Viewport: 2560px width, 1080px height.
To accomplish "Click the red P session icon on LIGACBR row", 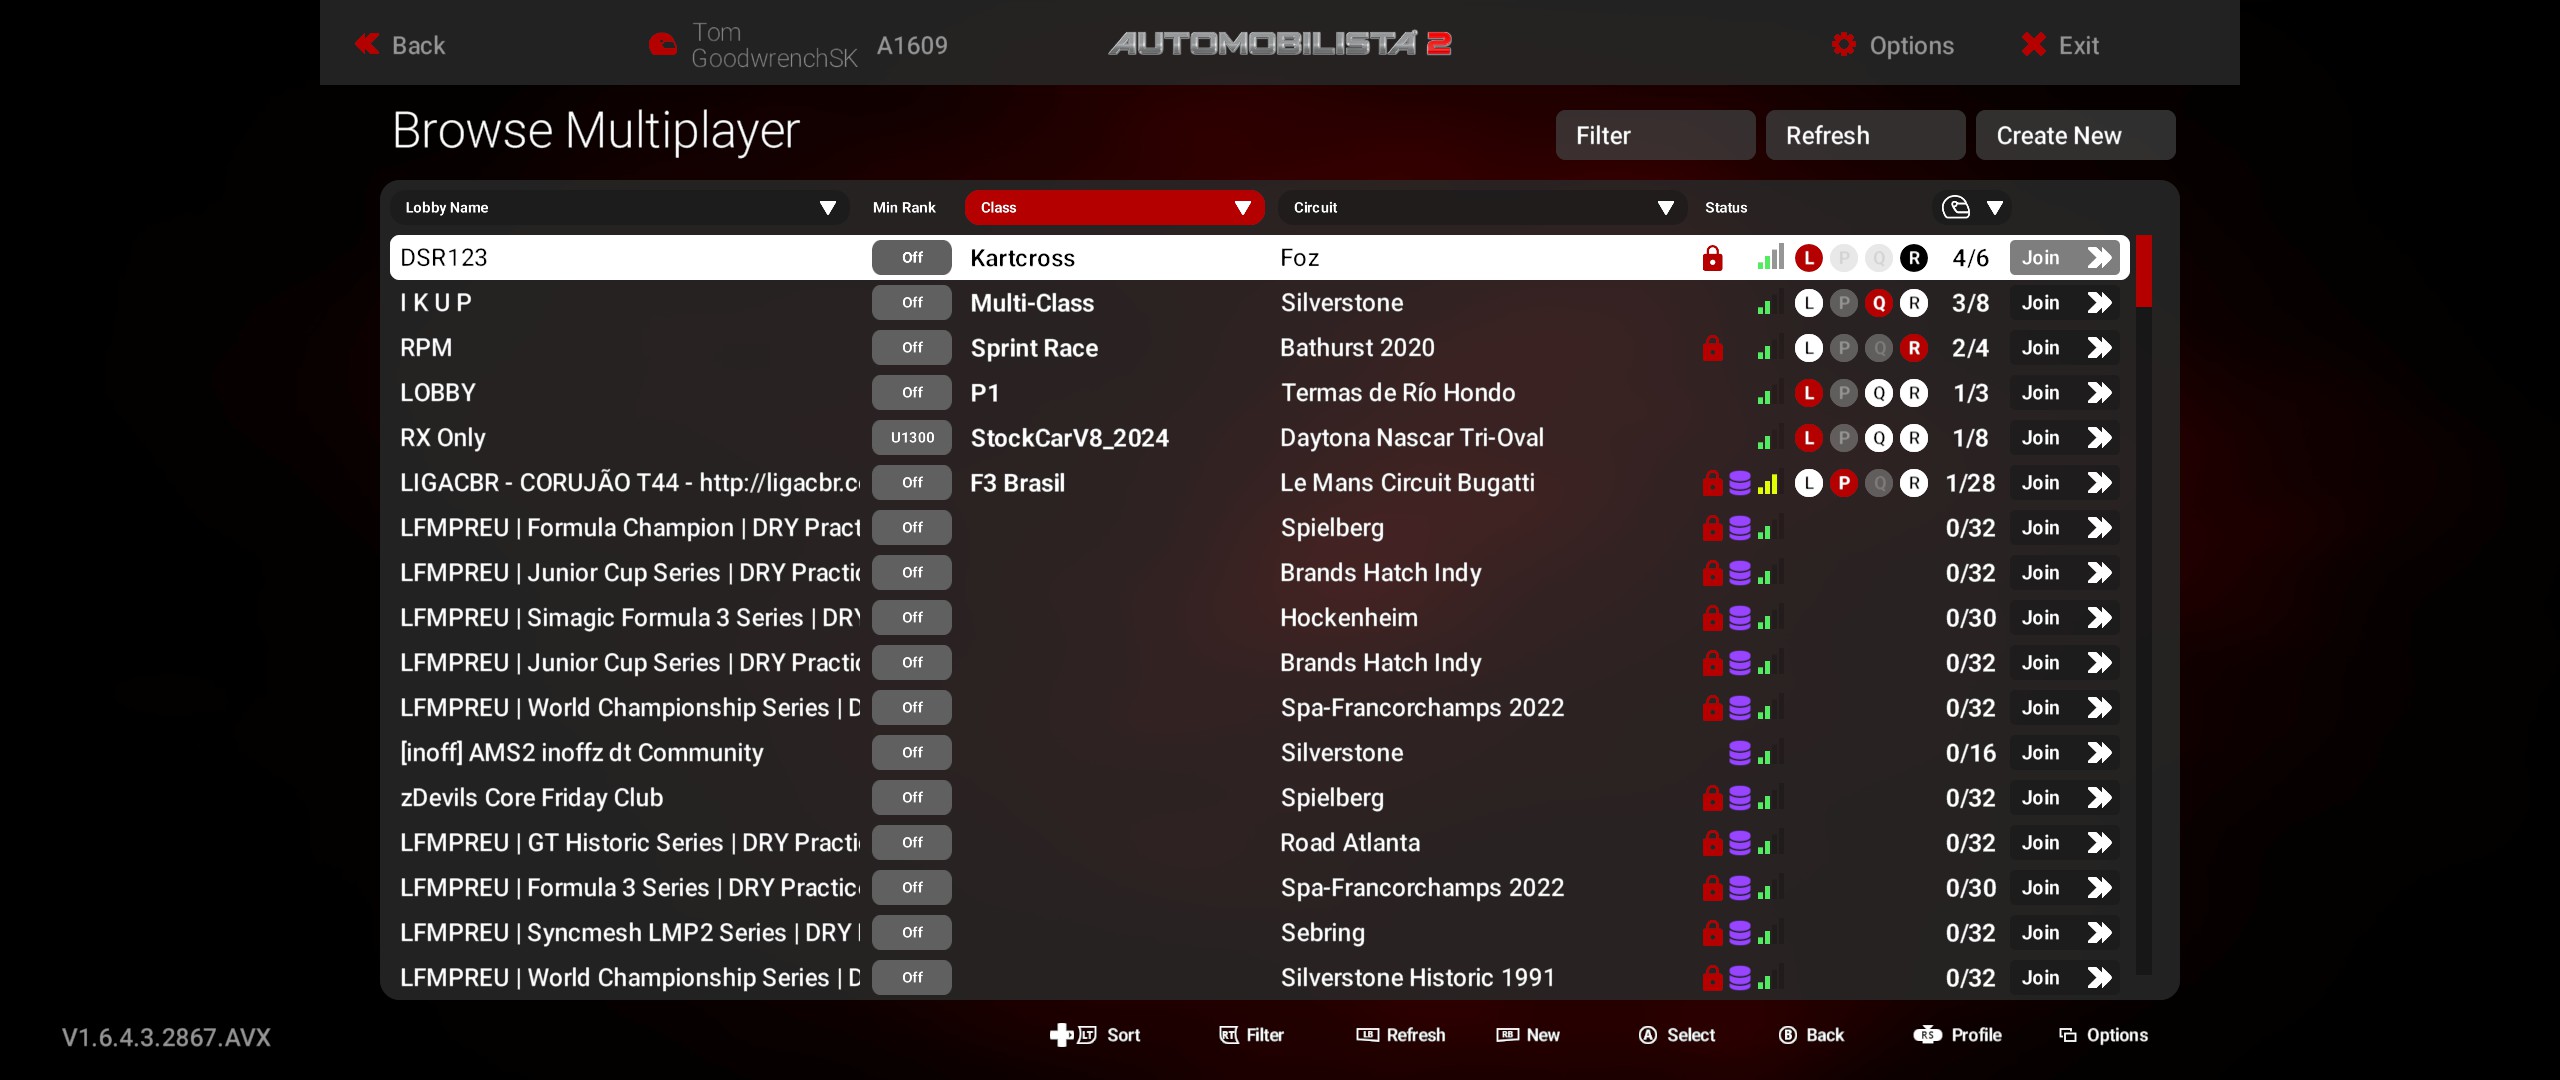I will [x=1844, y=483].
